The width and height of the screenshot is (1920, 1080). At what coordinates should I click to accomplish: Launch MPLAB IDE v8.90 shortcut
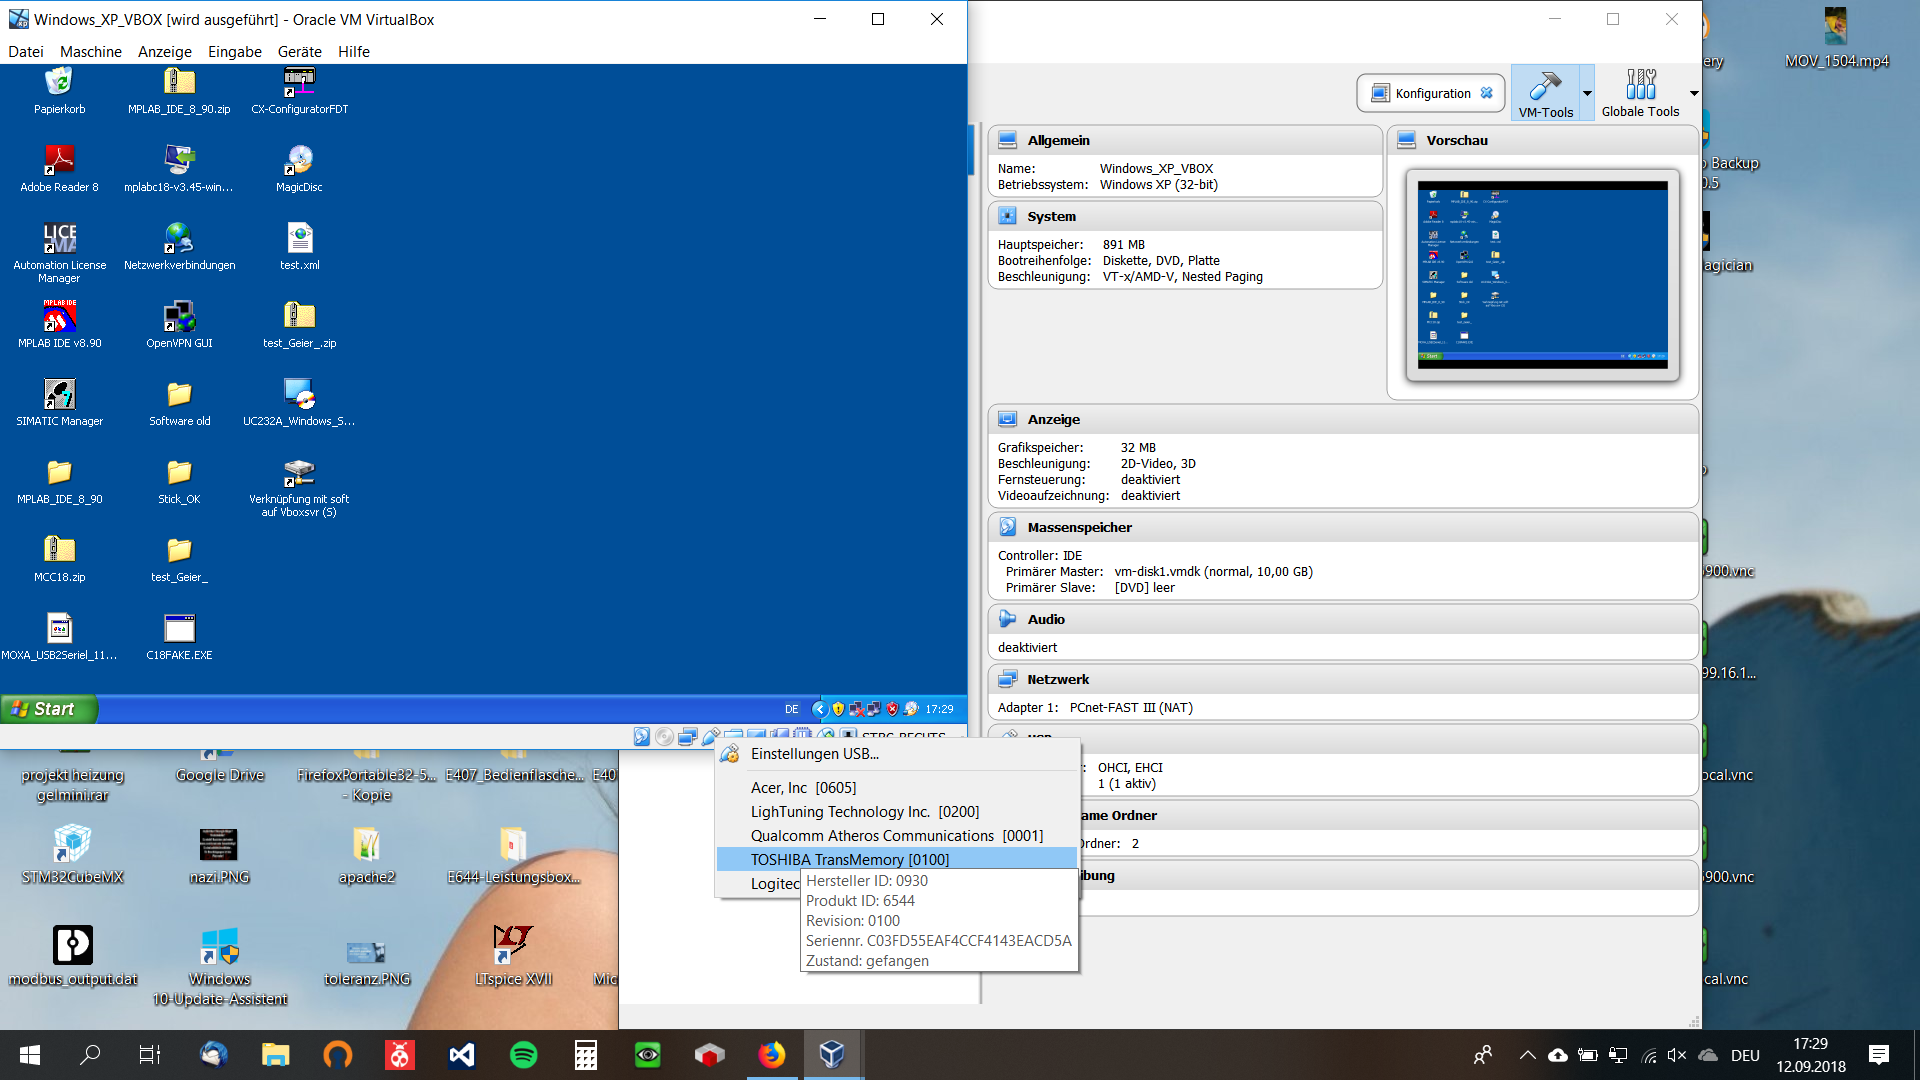point(59,324)
